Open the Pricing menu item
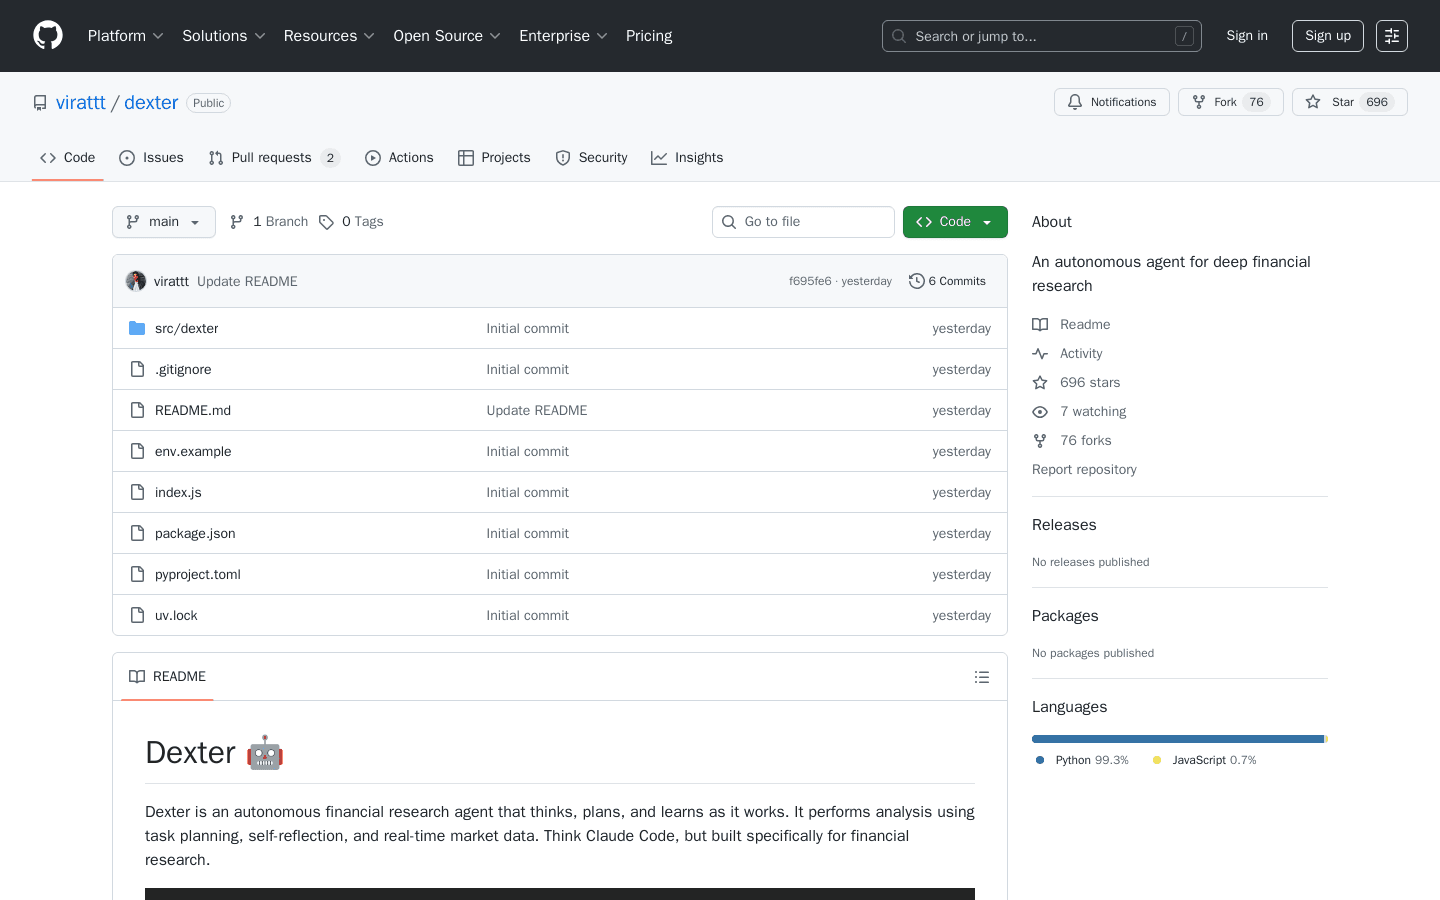This screenshot has height=900, width=1440. (x=648, y=35)
